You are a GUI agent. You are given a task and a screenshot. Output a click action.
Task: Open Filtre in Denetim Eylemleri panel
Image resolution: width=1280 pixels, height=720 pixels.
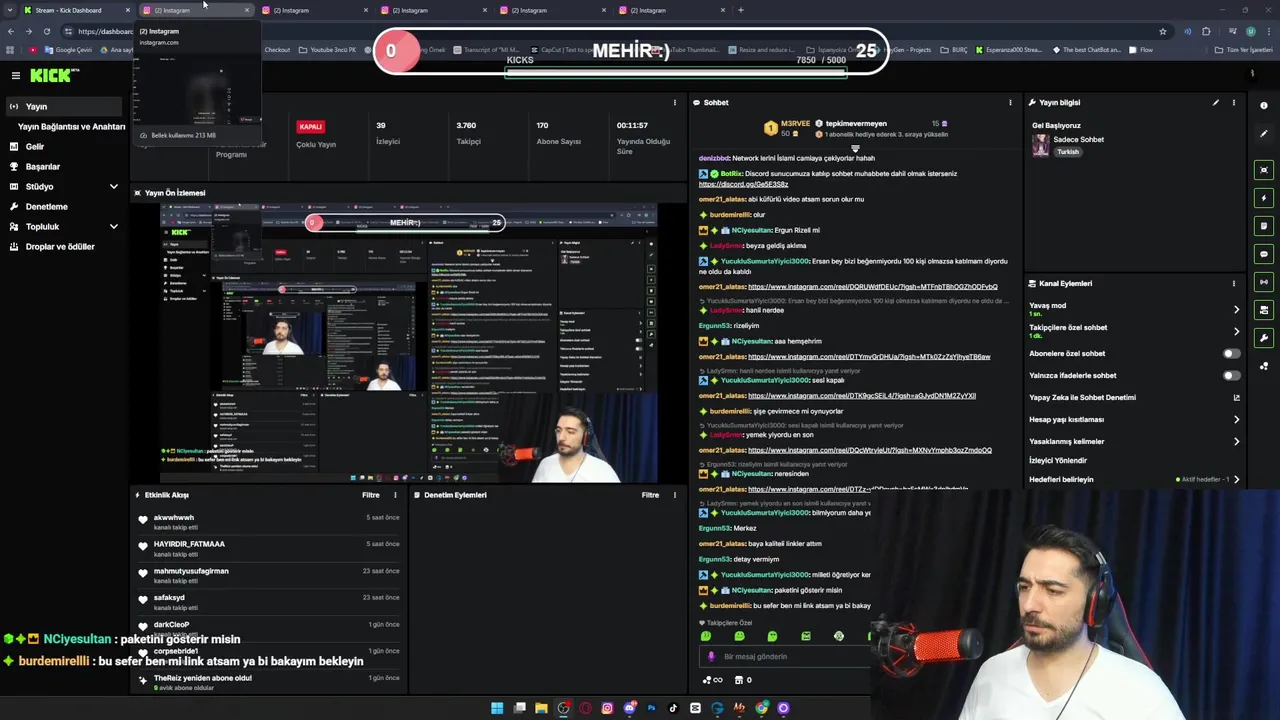tap(650, 495)
